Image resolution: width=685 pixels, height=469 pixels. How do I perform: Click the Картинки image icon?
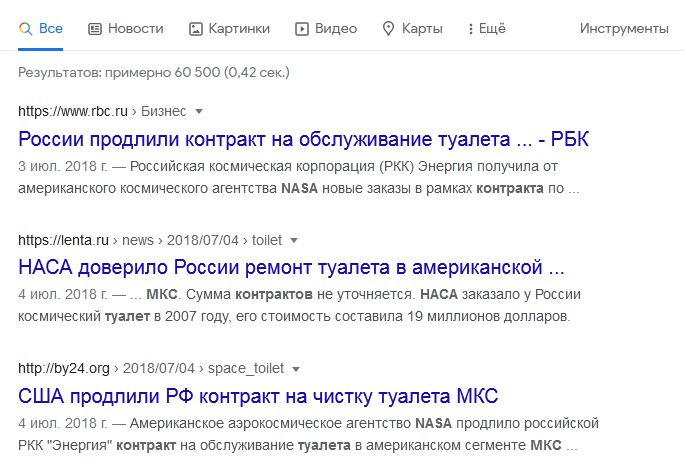click(196, 29)
